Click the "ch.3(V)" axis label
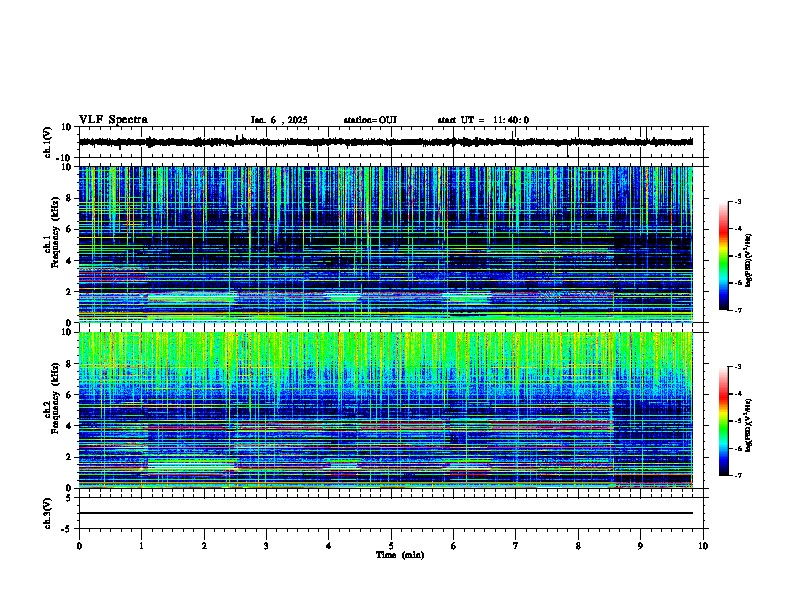 48,513
